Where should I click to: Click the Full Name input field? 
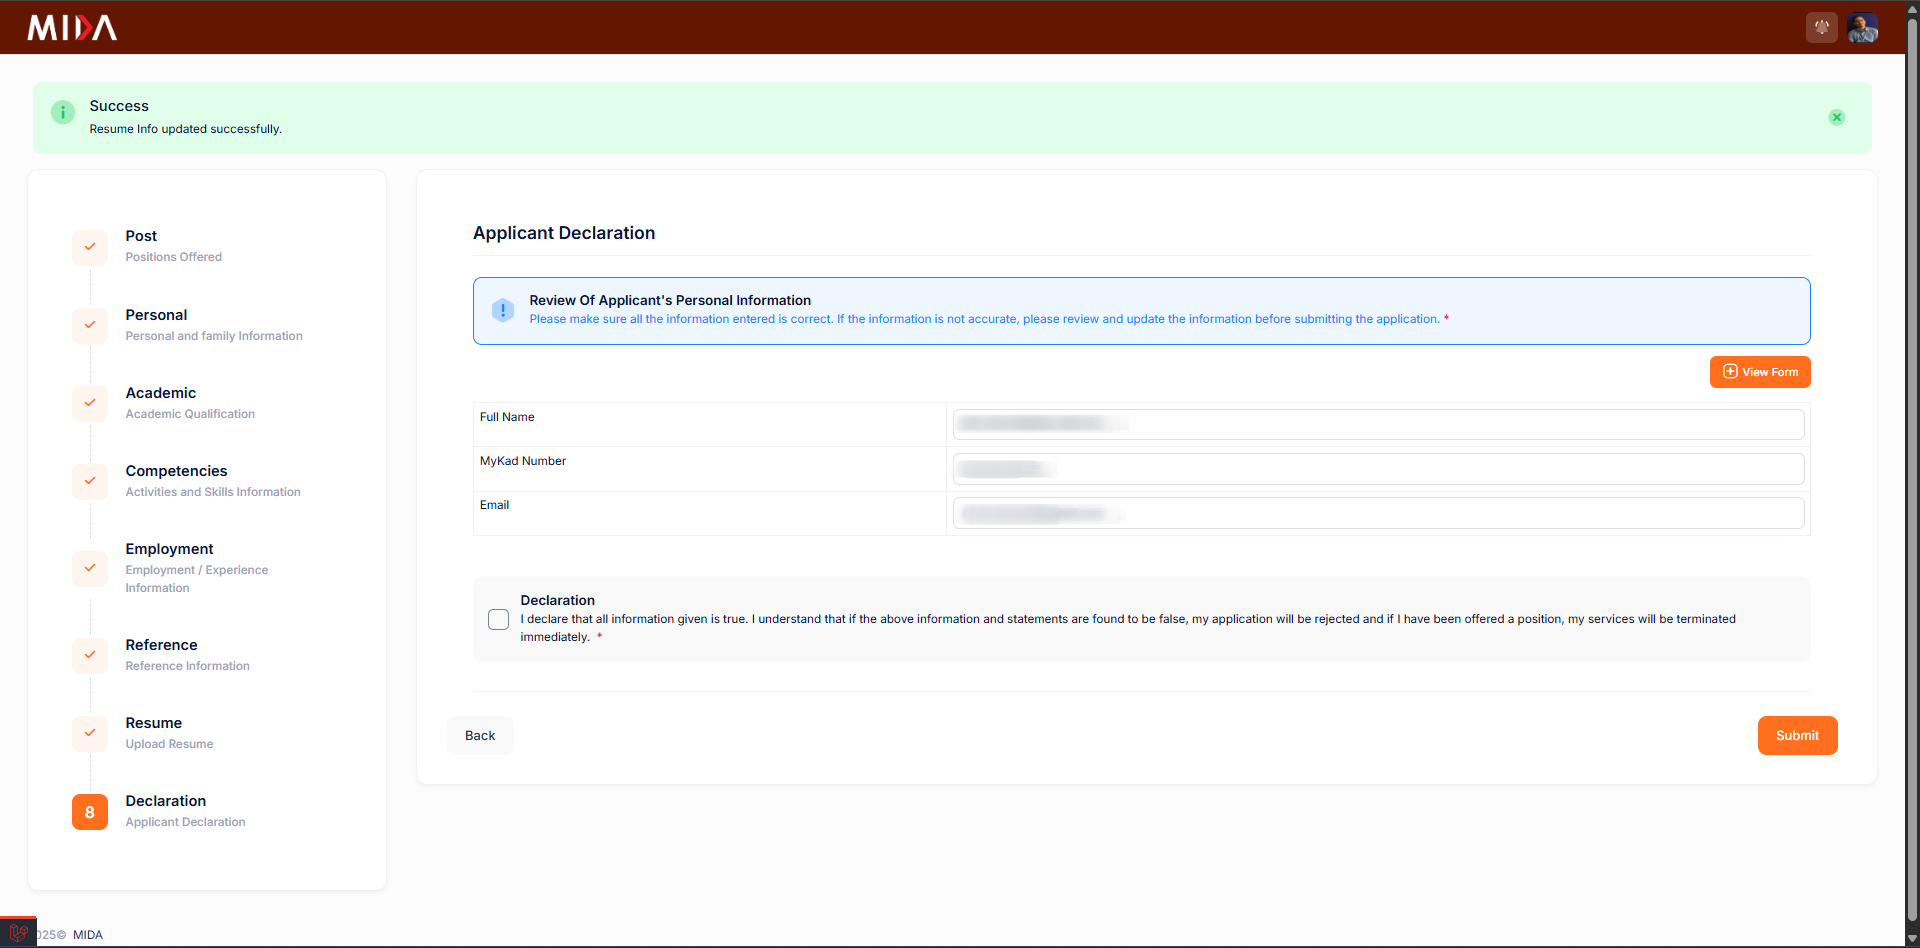click(1378, 424)
